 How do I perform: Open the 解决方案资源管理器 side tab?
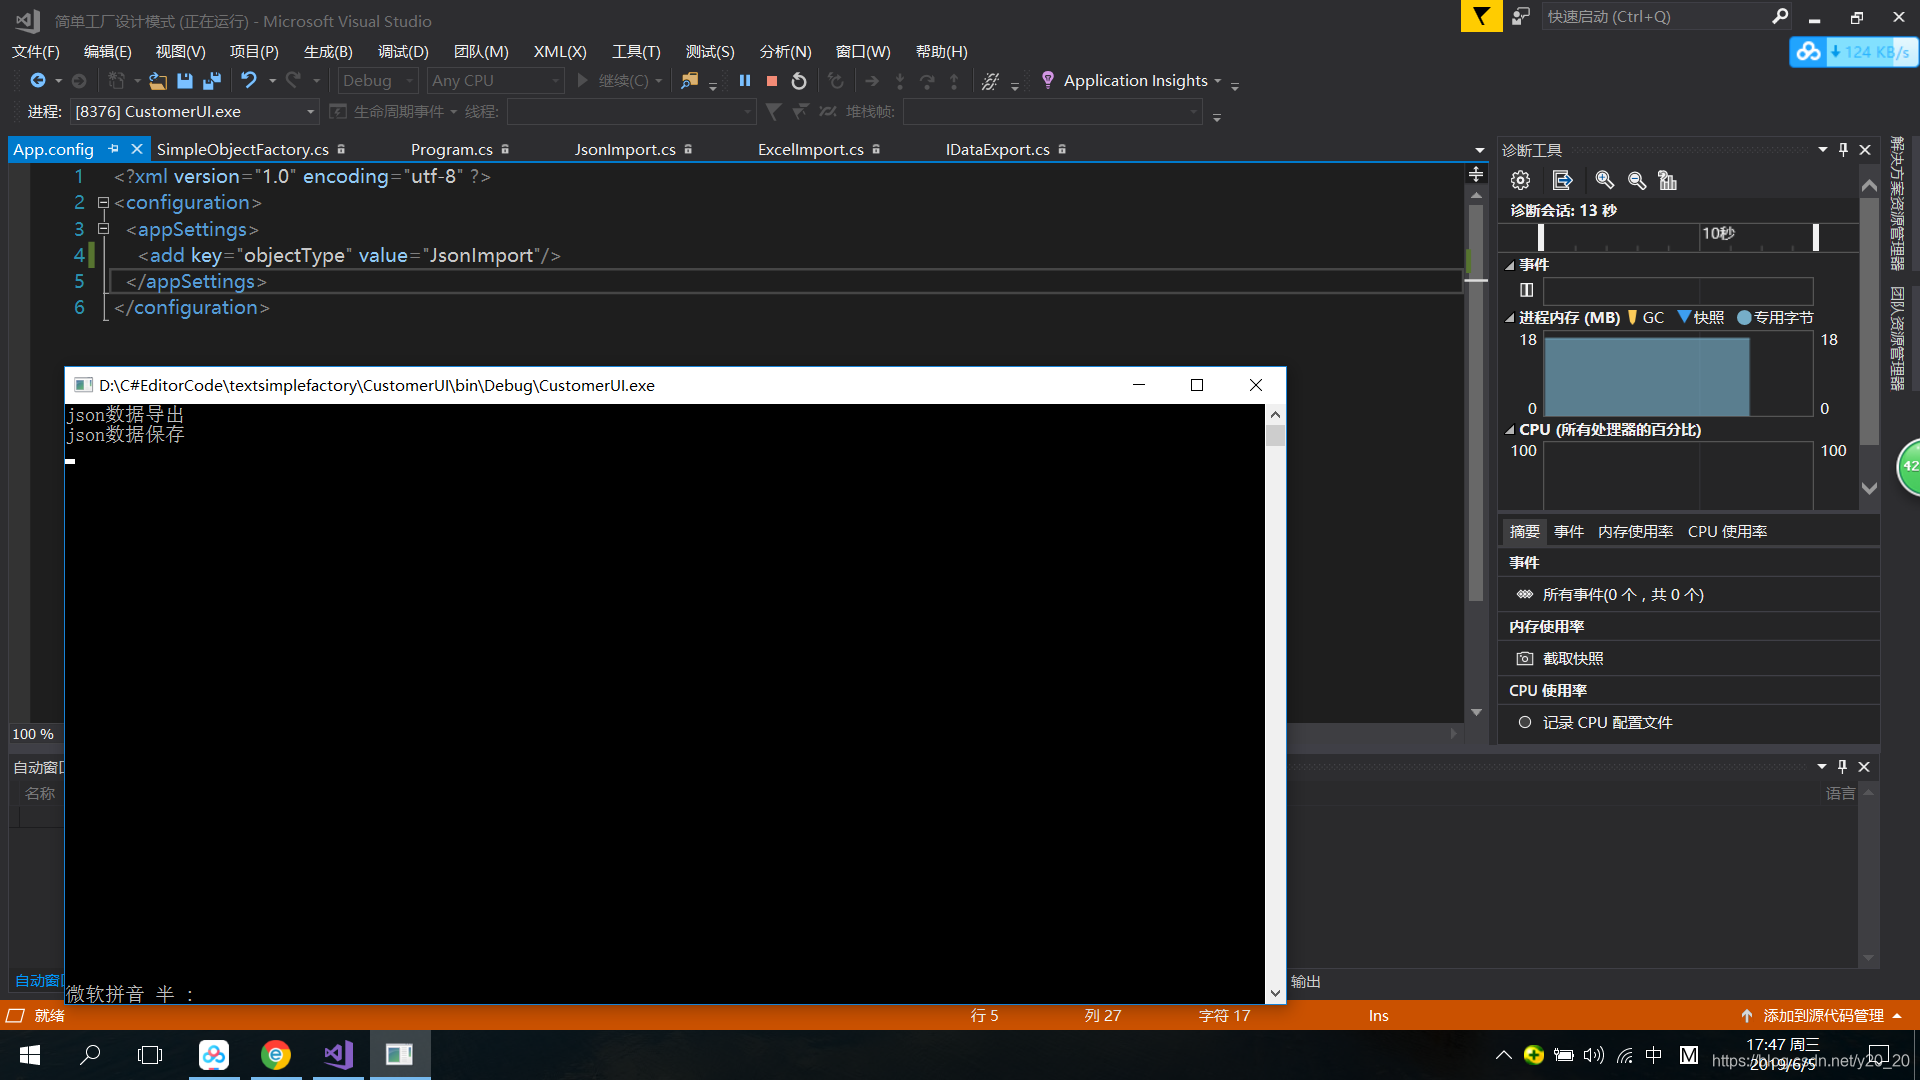1897,204
